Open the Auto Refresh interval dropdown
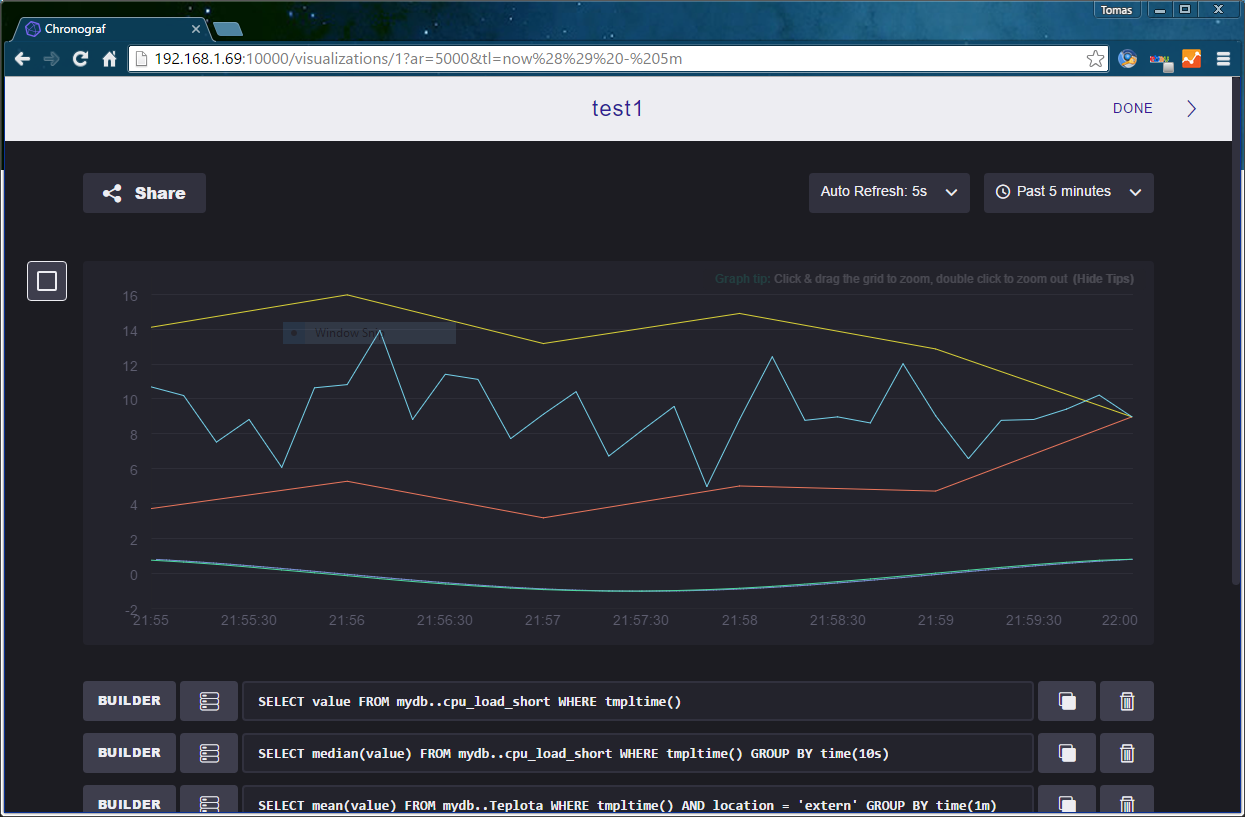The image size is (1245, 817). (888, 192)
